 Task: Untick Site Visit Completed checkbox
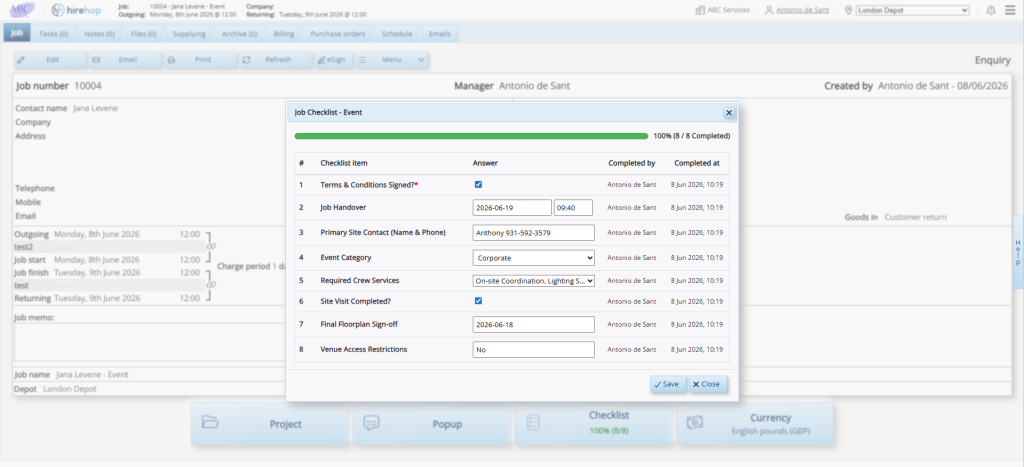click(x=478, y=301)
